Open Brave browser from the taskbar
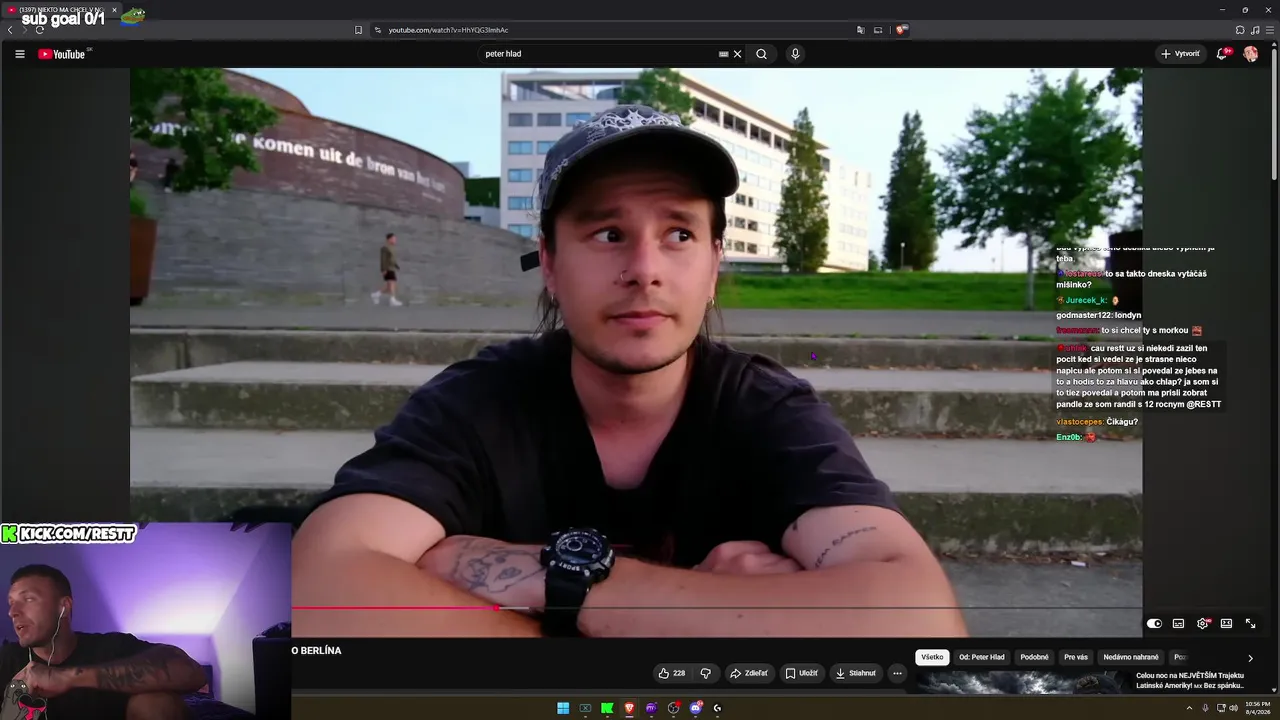The image size is (1280, 720). tap(629, 708)
